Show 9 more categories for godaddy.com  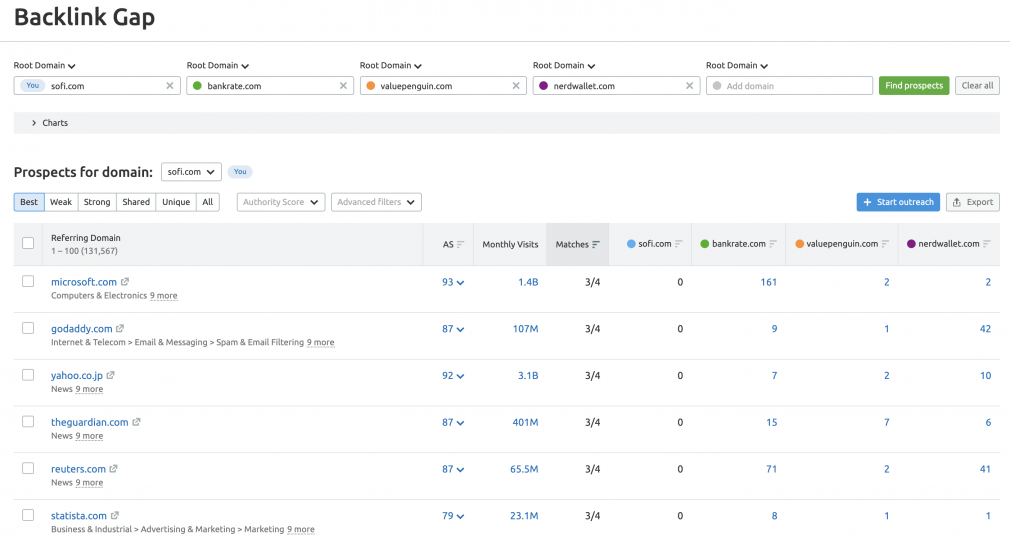(x=320, y=343)
